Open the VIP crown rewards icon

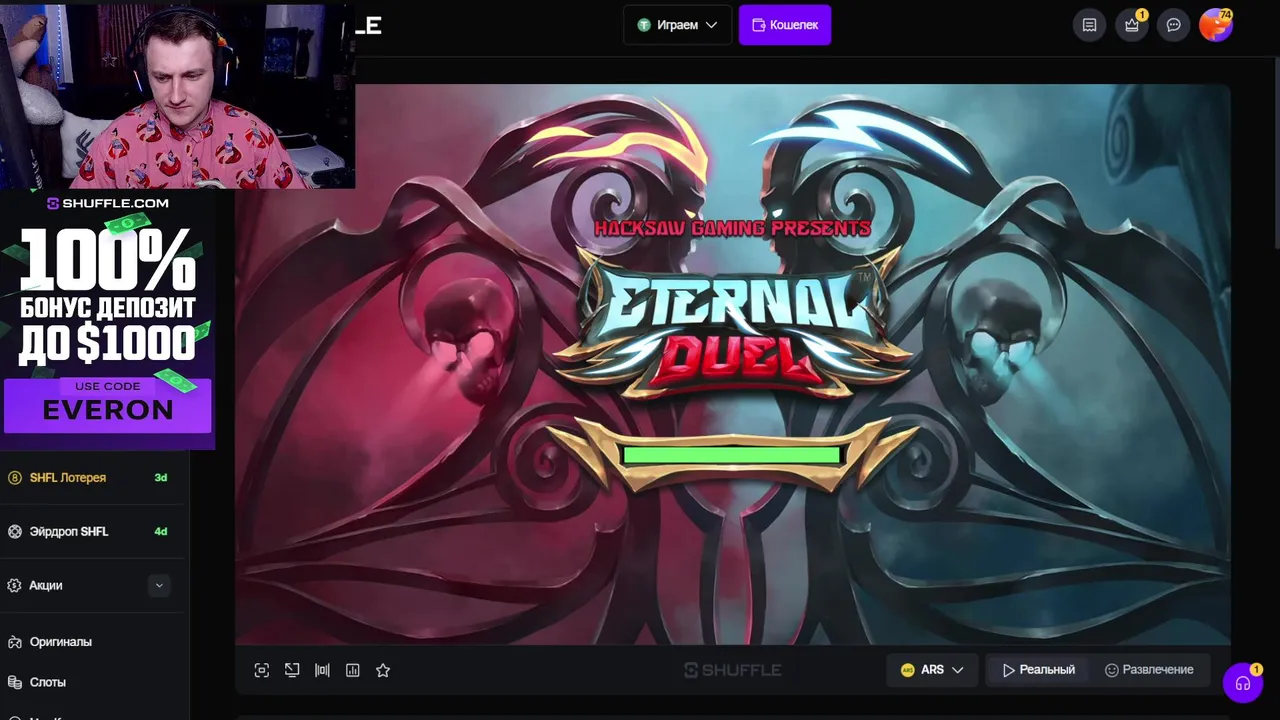[x=1132, y=25]
